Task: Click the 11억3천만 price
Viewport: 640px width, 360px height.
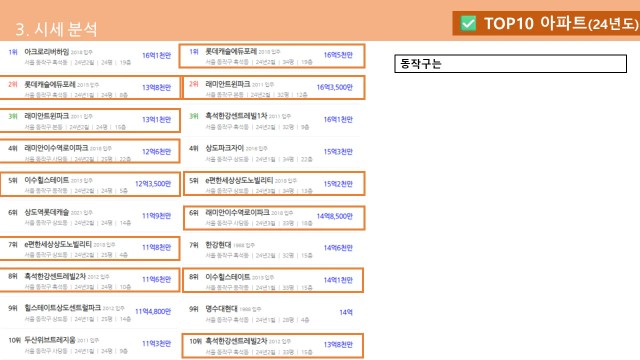Action: pyautogui.click(x=156, y=344)
